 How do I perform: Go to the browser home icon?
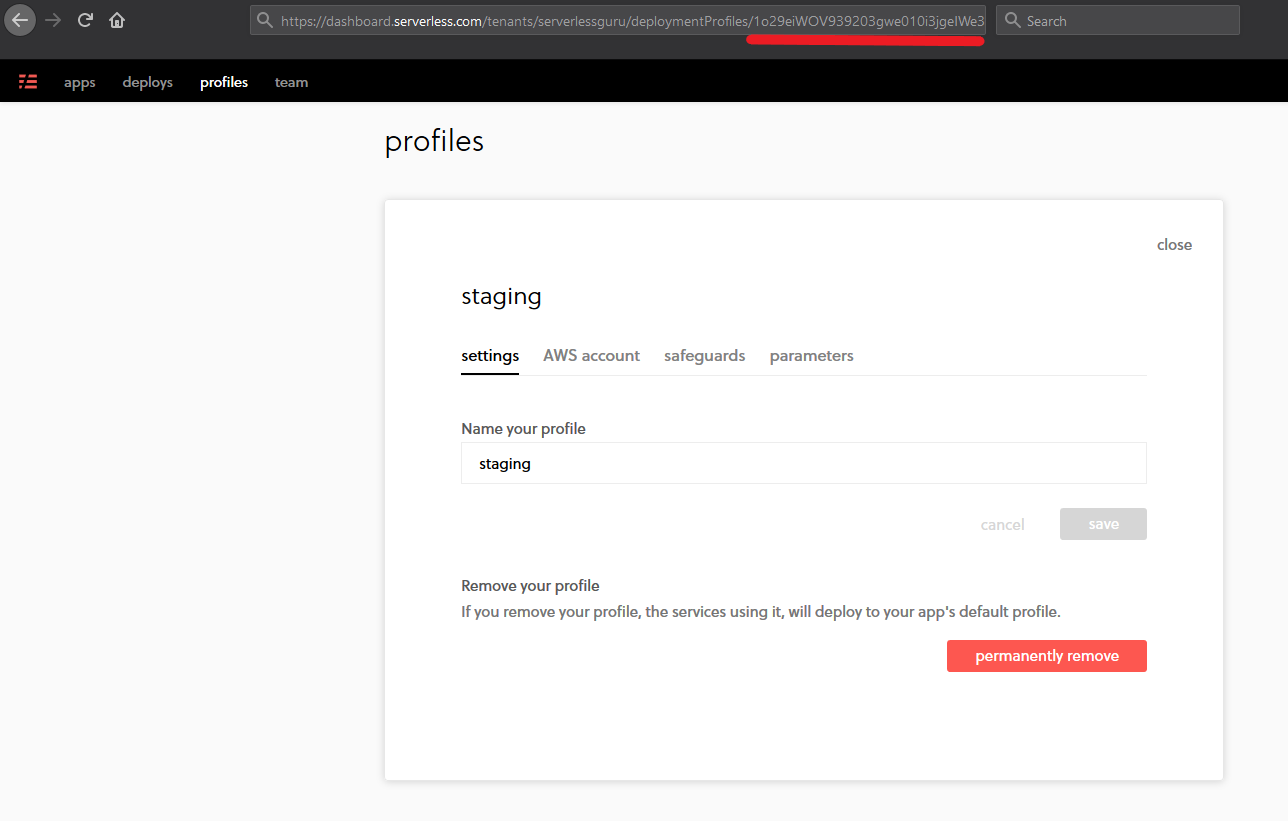117,20
